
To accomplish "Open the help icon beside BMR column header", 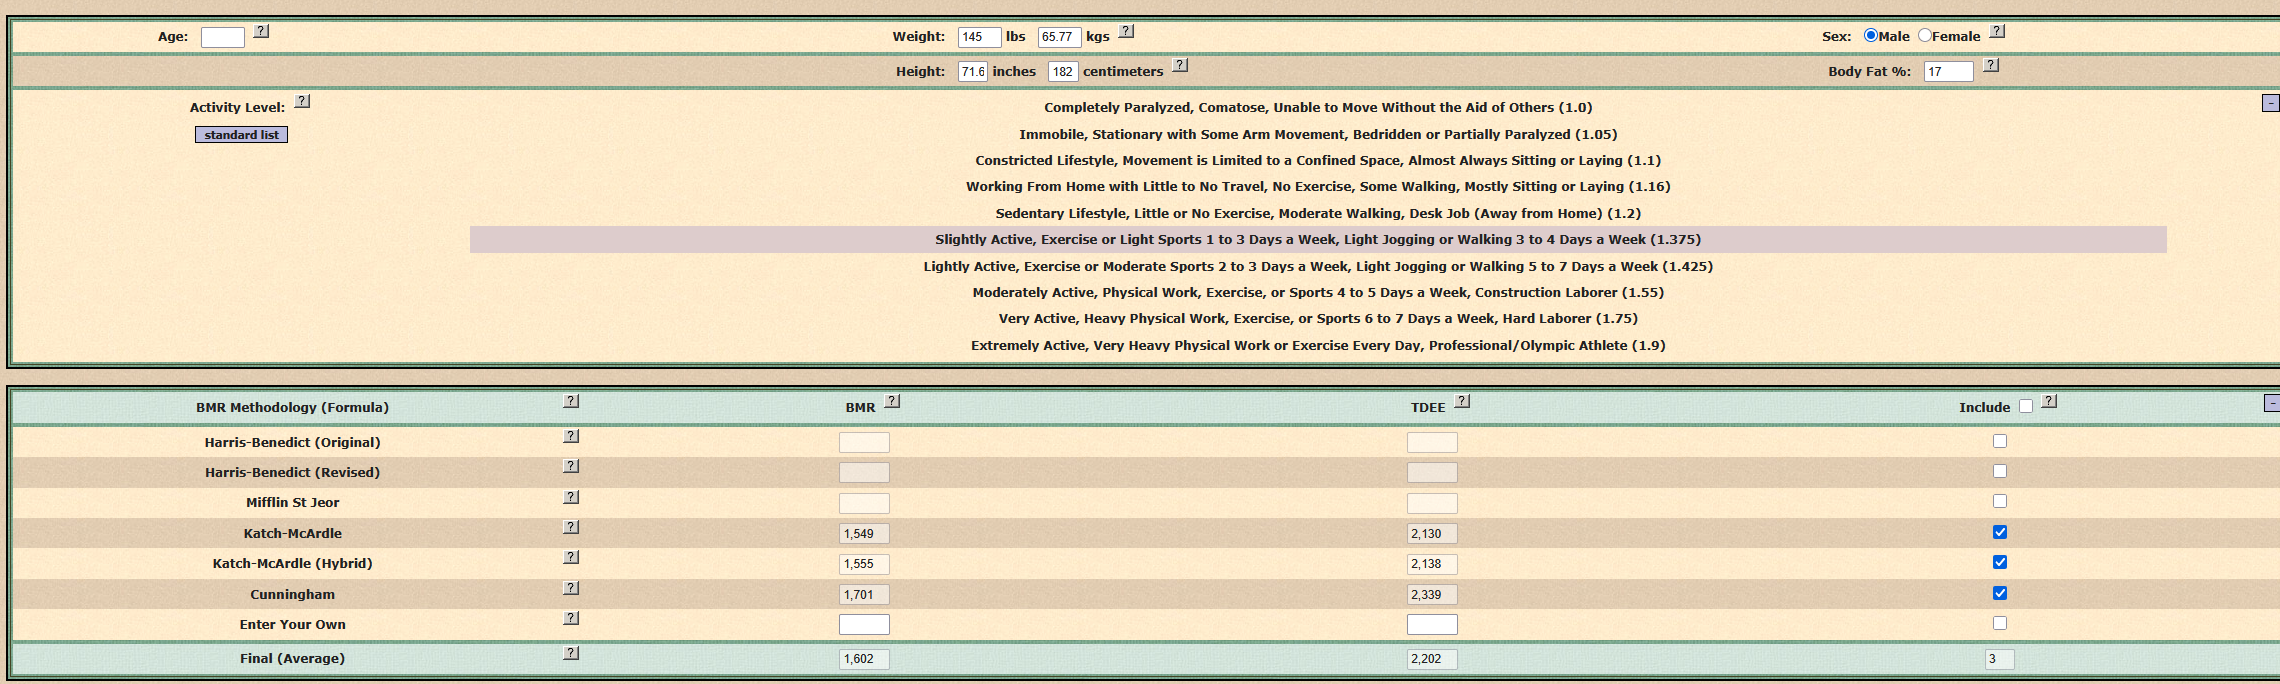I will pos(892,401).
